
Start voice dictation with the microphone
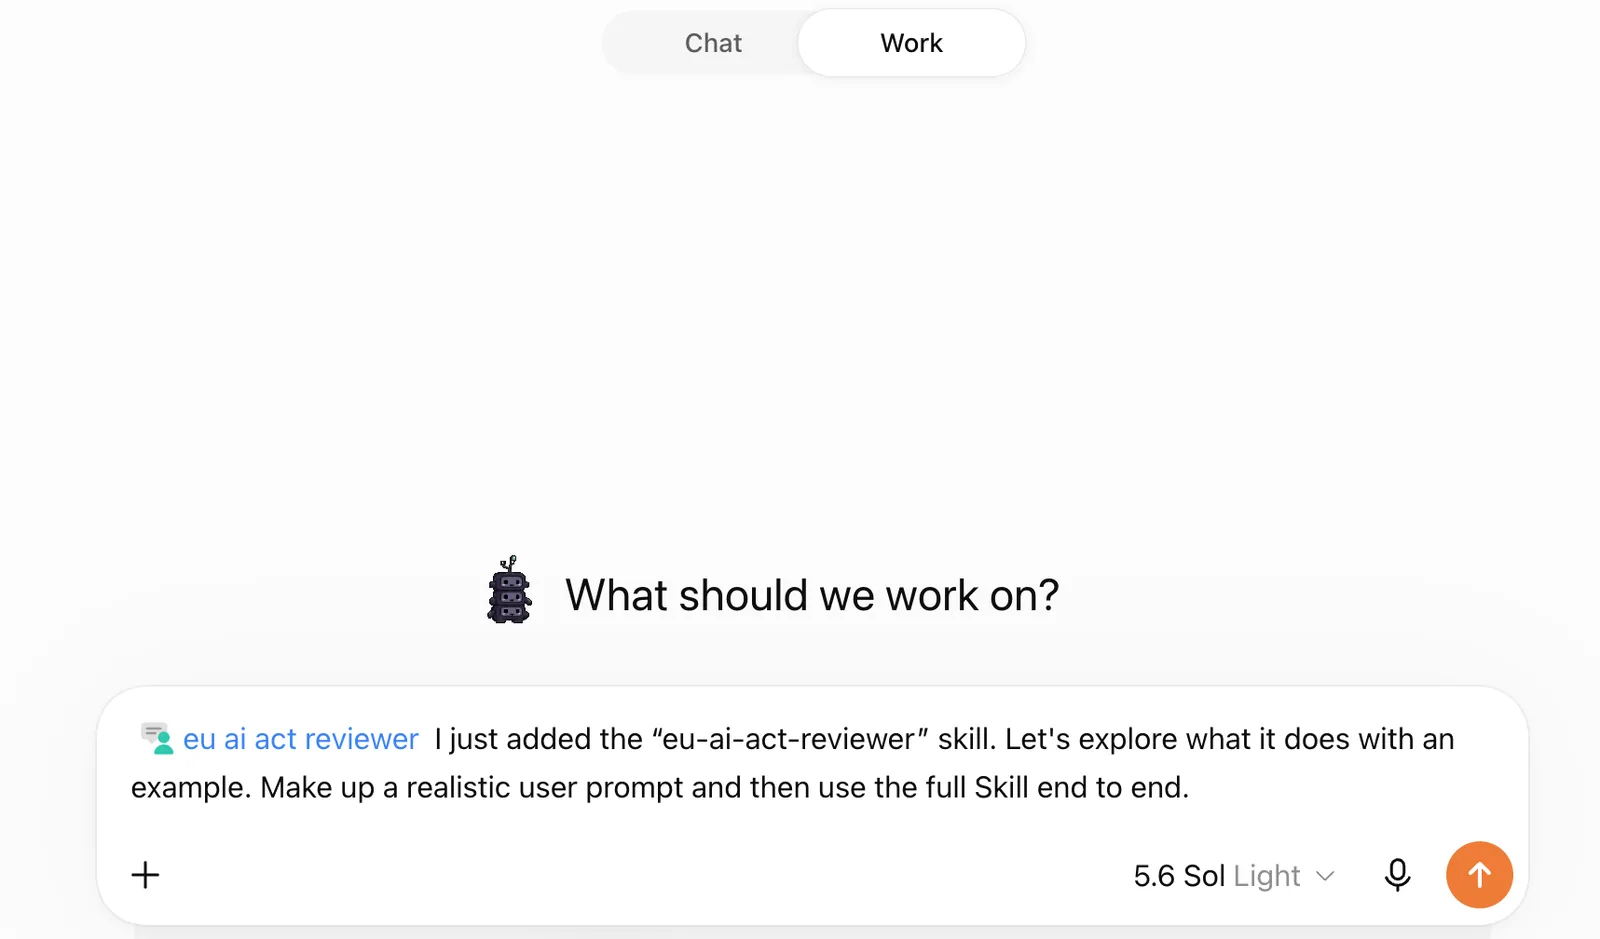[x=1397, y=875]
